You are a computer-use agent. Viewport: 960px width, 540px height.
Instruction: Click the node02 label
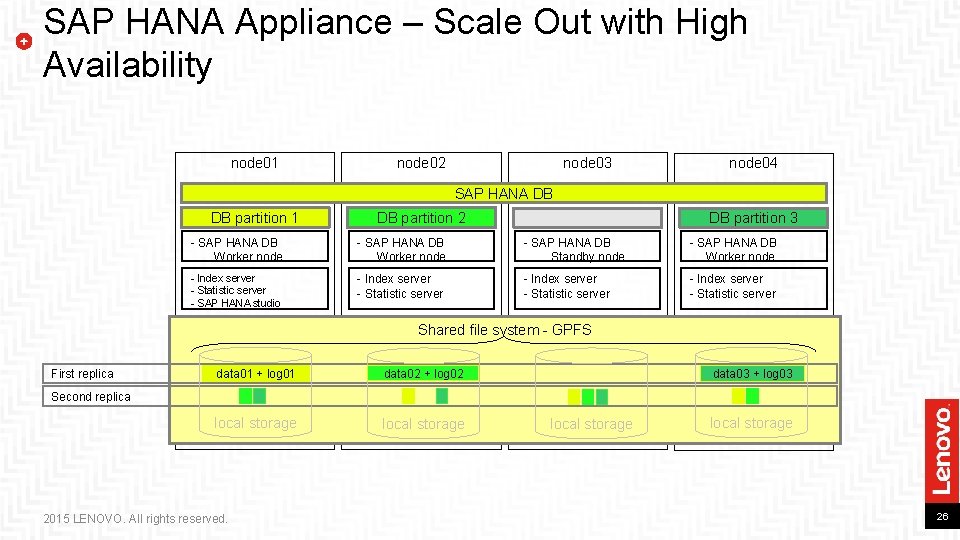(421, 163)
